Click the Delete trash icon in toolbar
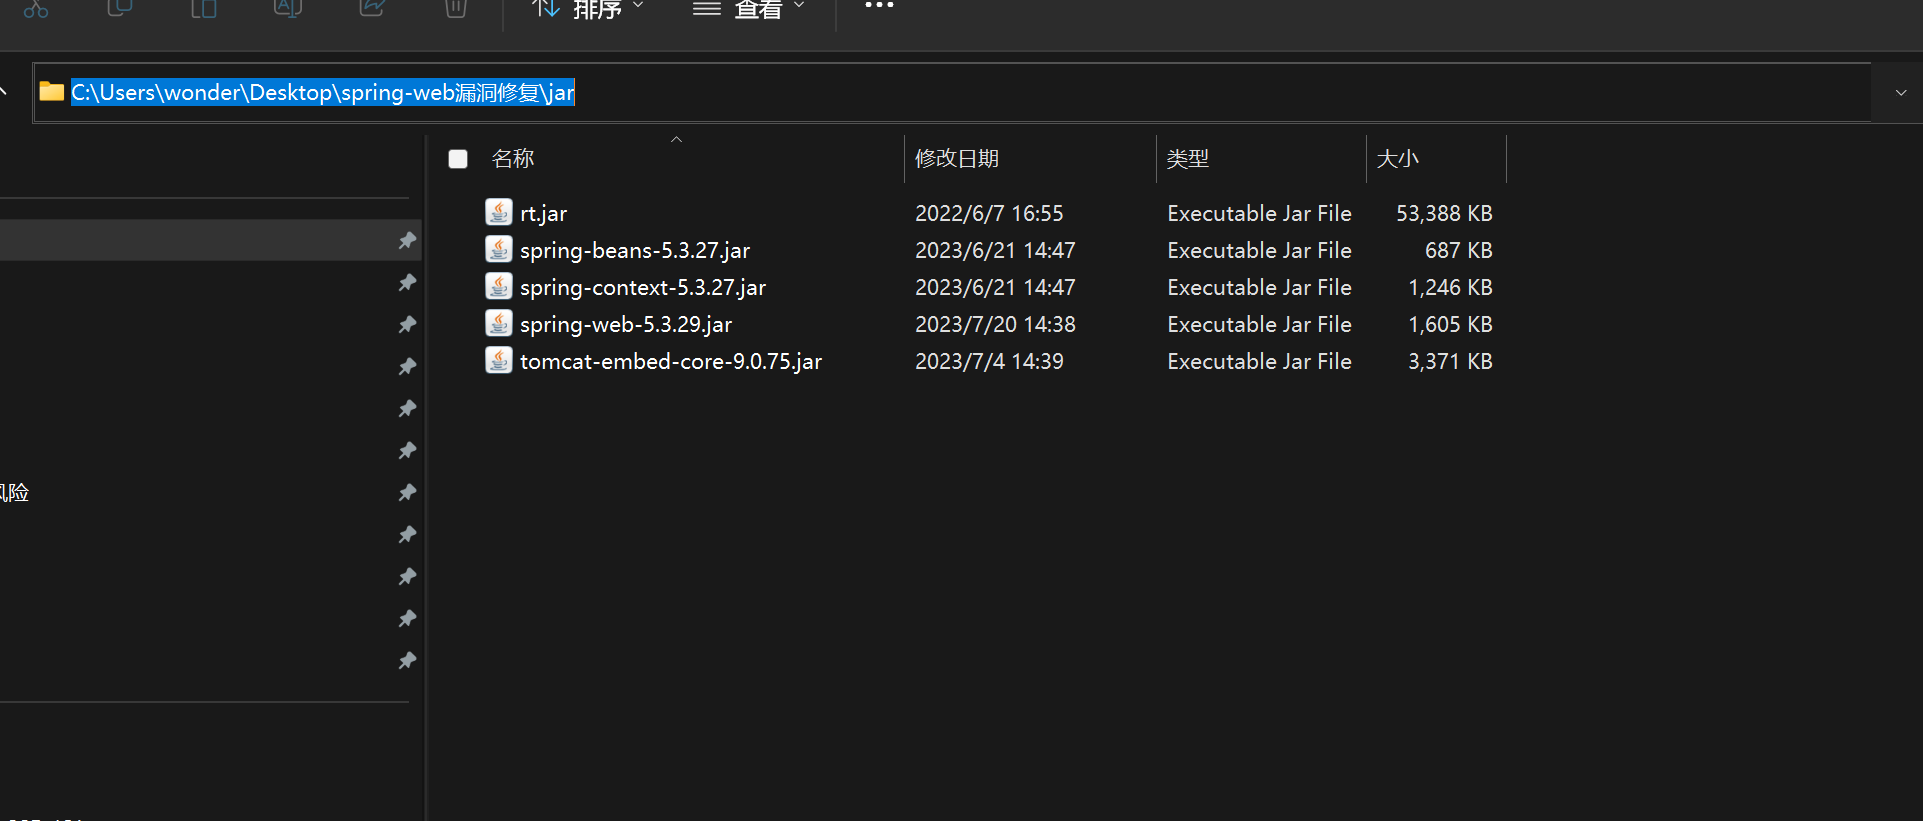1923x821 pixels. [456, 8]
